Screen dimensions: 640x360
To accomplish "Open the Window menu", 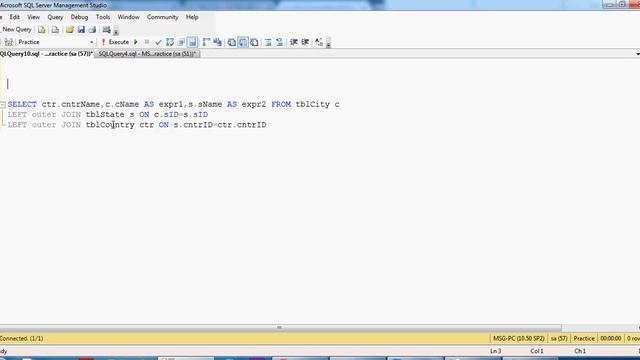I will (x=129, y=17).
